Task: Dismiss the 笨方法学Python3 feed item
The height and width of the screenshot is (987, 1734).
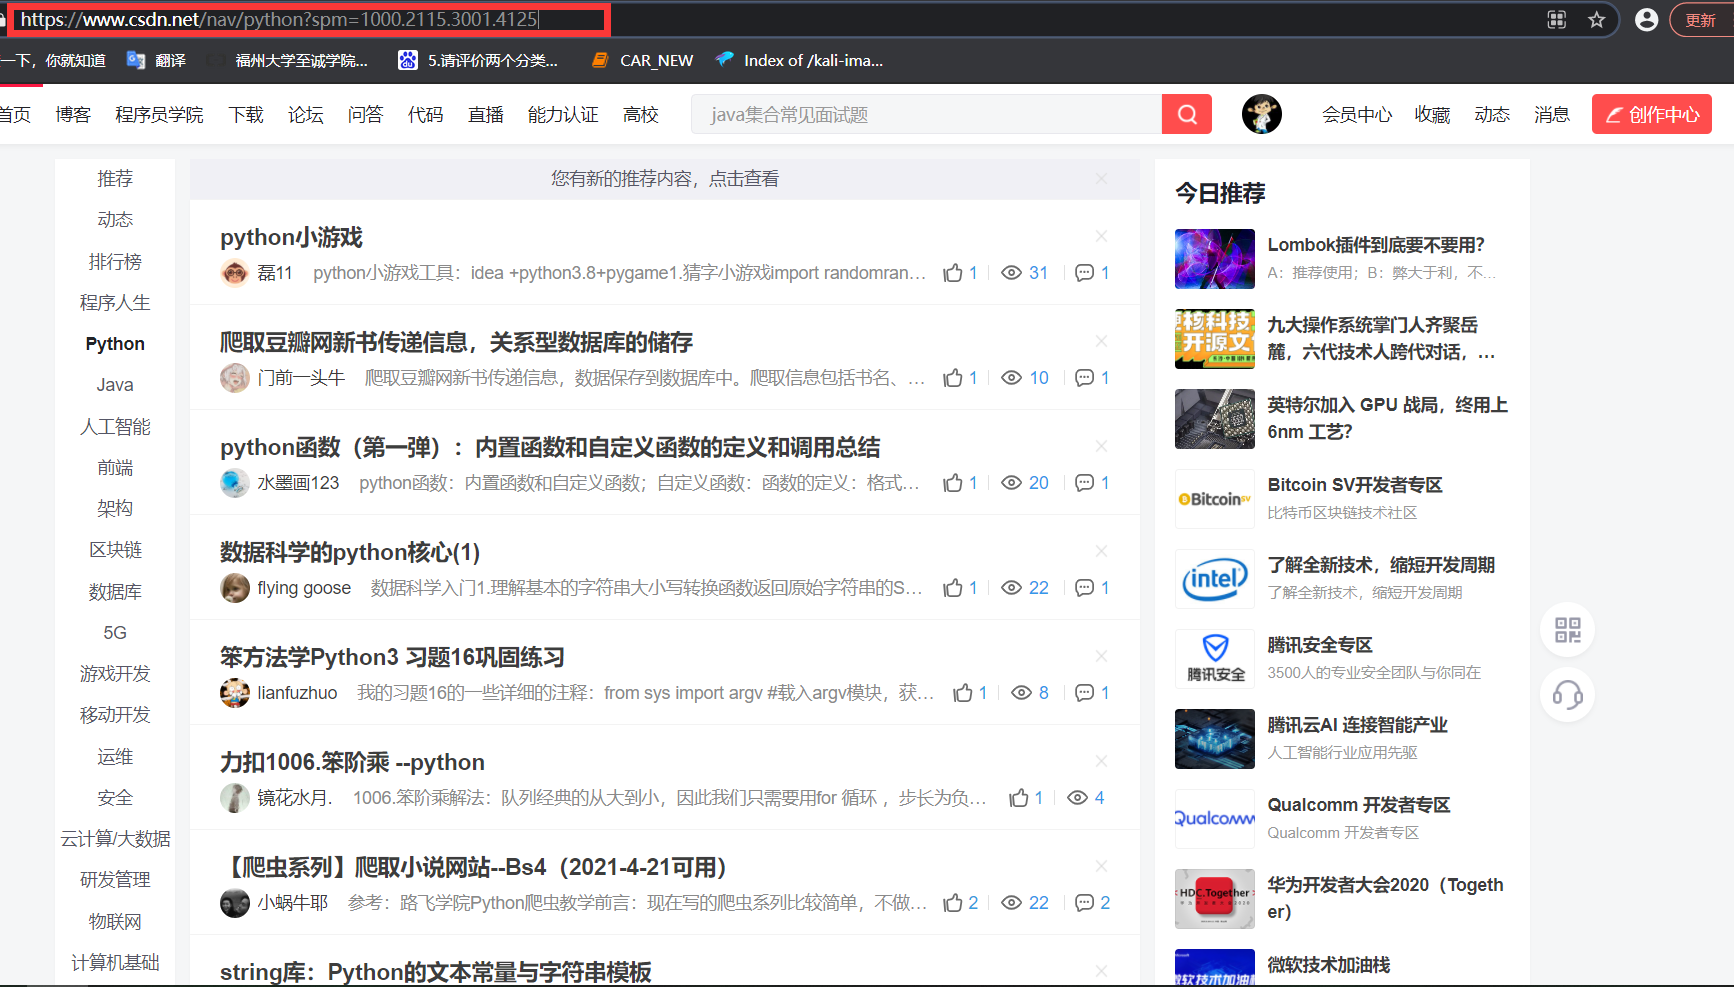Action: point(1101,656)
